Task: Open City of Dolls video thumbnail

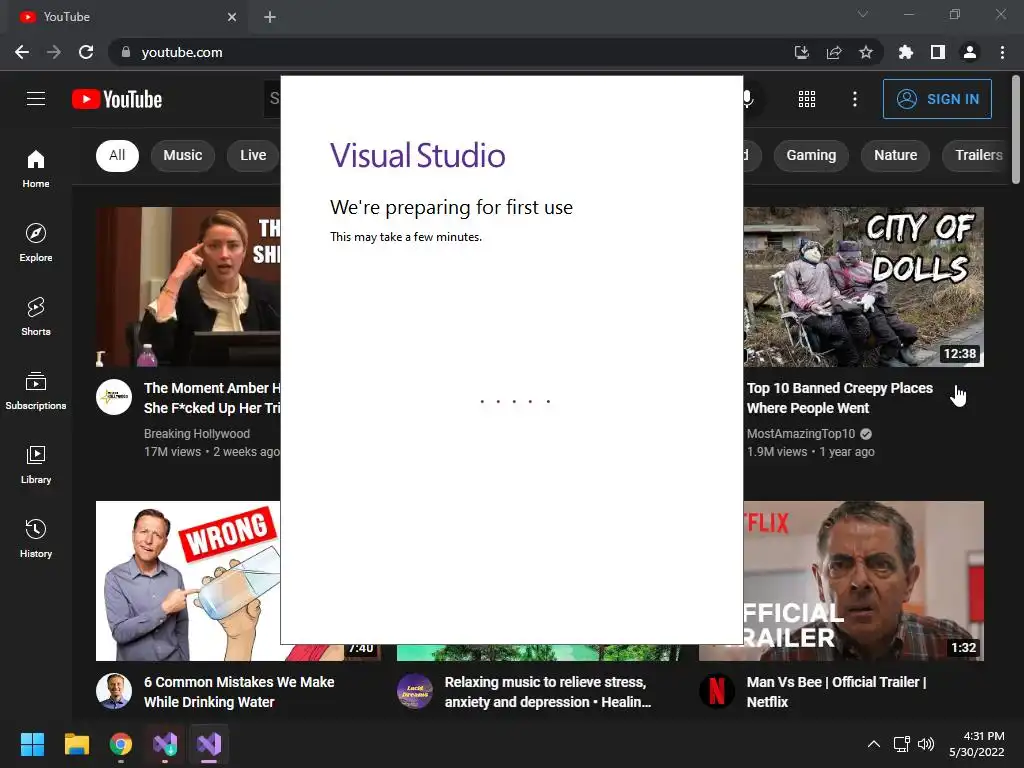Action: tap(863, 287)
